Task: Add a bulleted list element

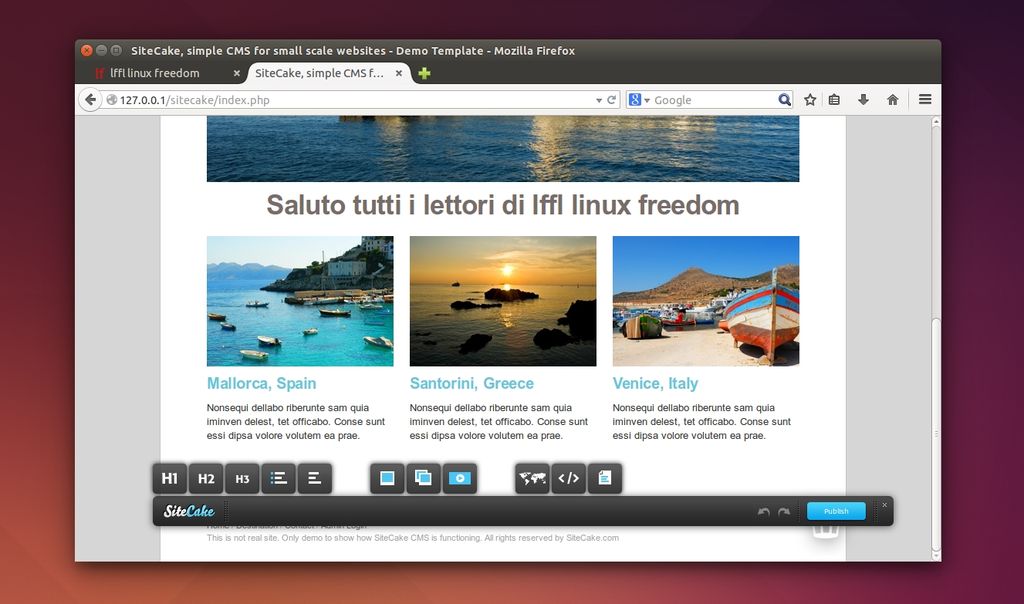Action: 279,479
